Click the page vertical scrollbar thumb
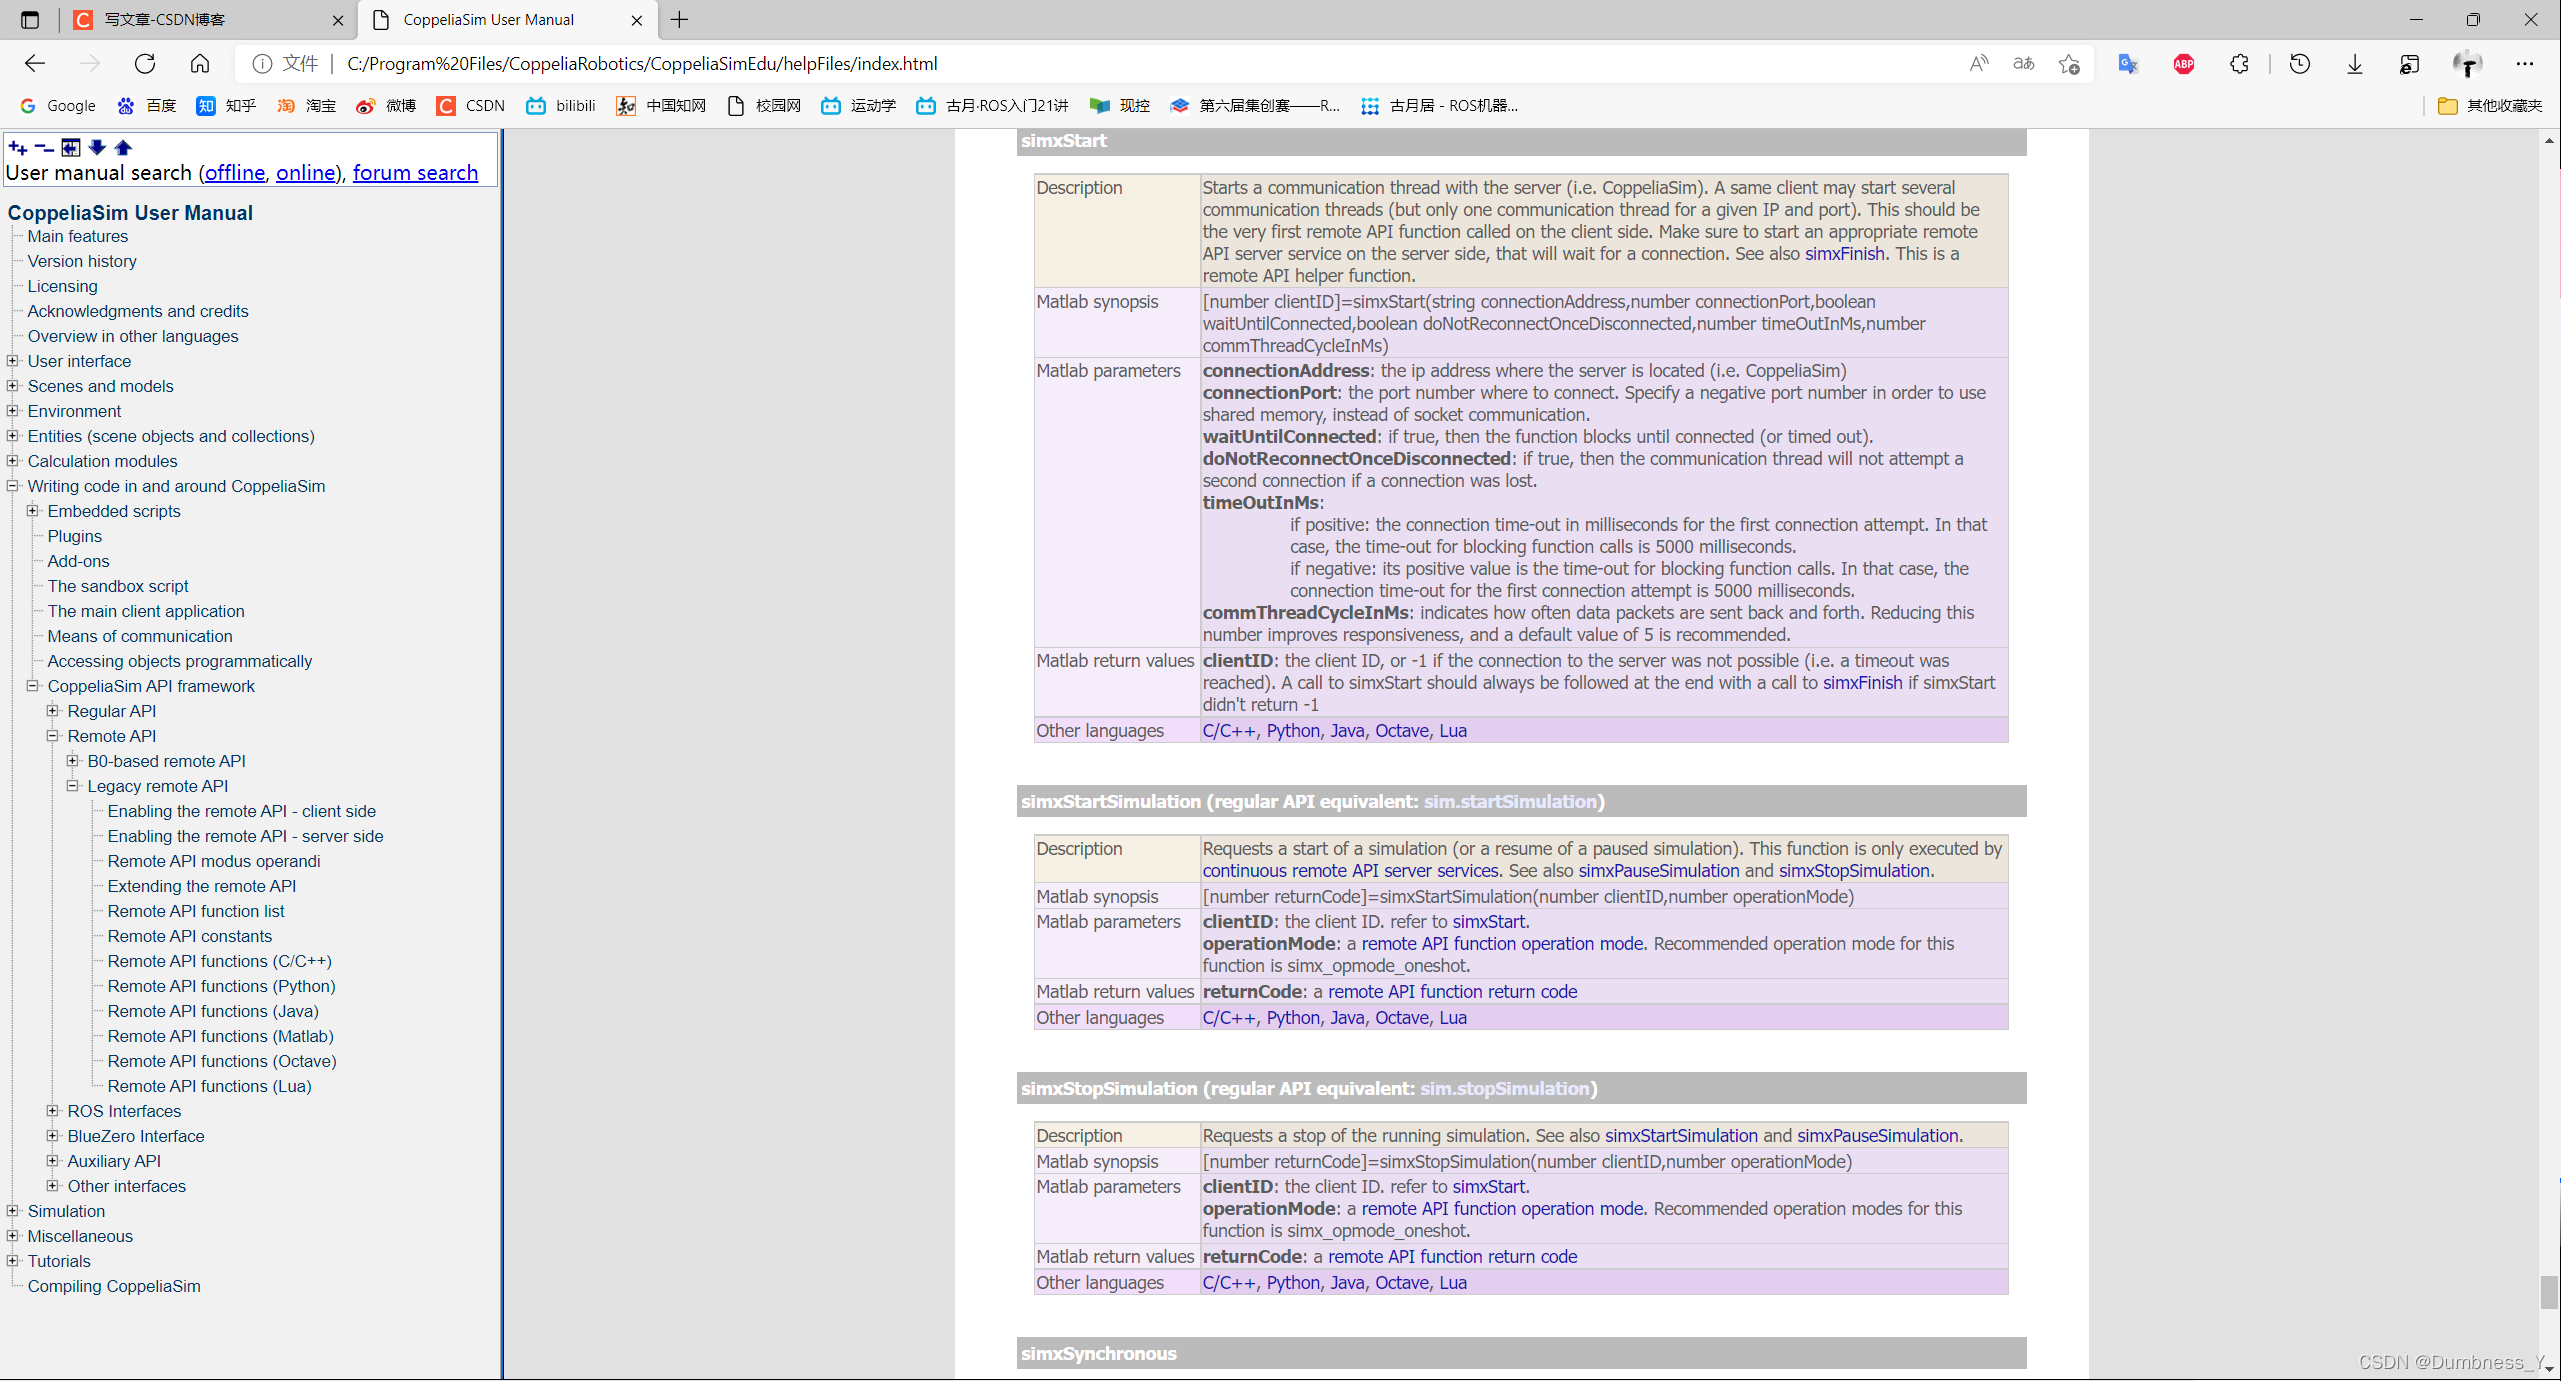This screenshot has height=1381, width=2561. tap(2548, 1291)
